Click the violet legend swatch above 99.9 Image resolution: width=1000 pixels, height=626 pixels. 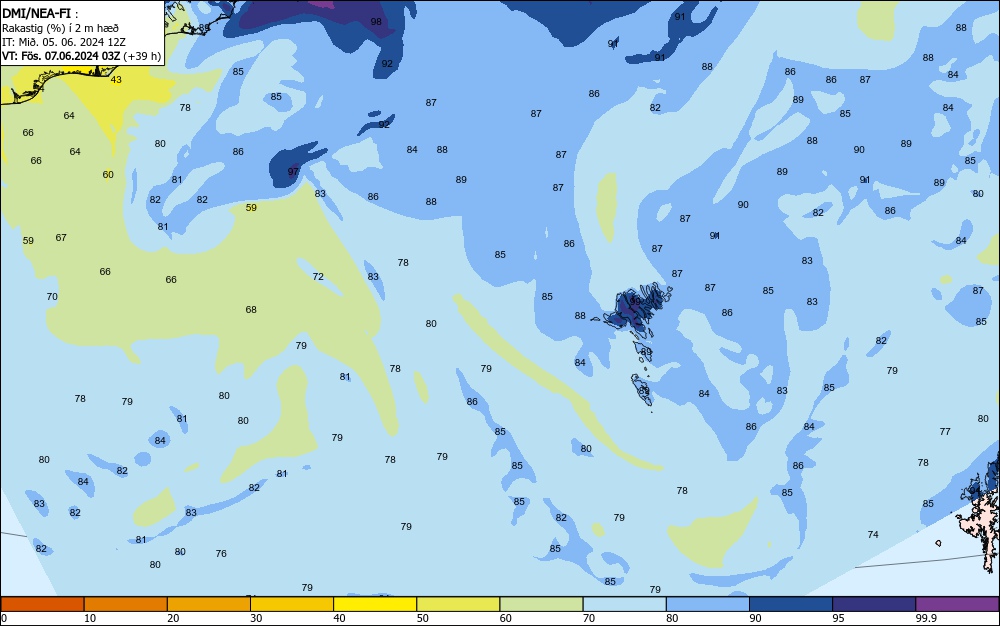tap(957, 604)
